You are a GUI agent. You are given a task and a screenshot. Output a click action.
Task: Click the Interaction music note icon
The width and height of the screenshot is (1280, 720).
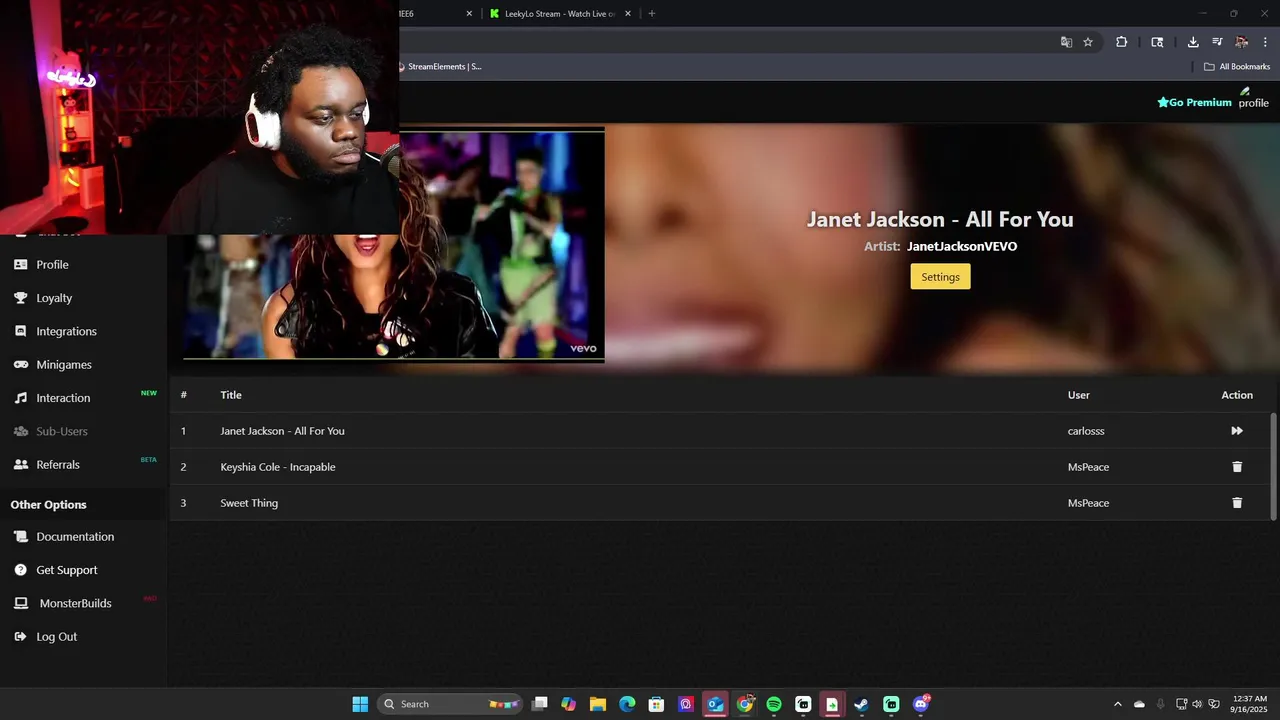point(20,398)
